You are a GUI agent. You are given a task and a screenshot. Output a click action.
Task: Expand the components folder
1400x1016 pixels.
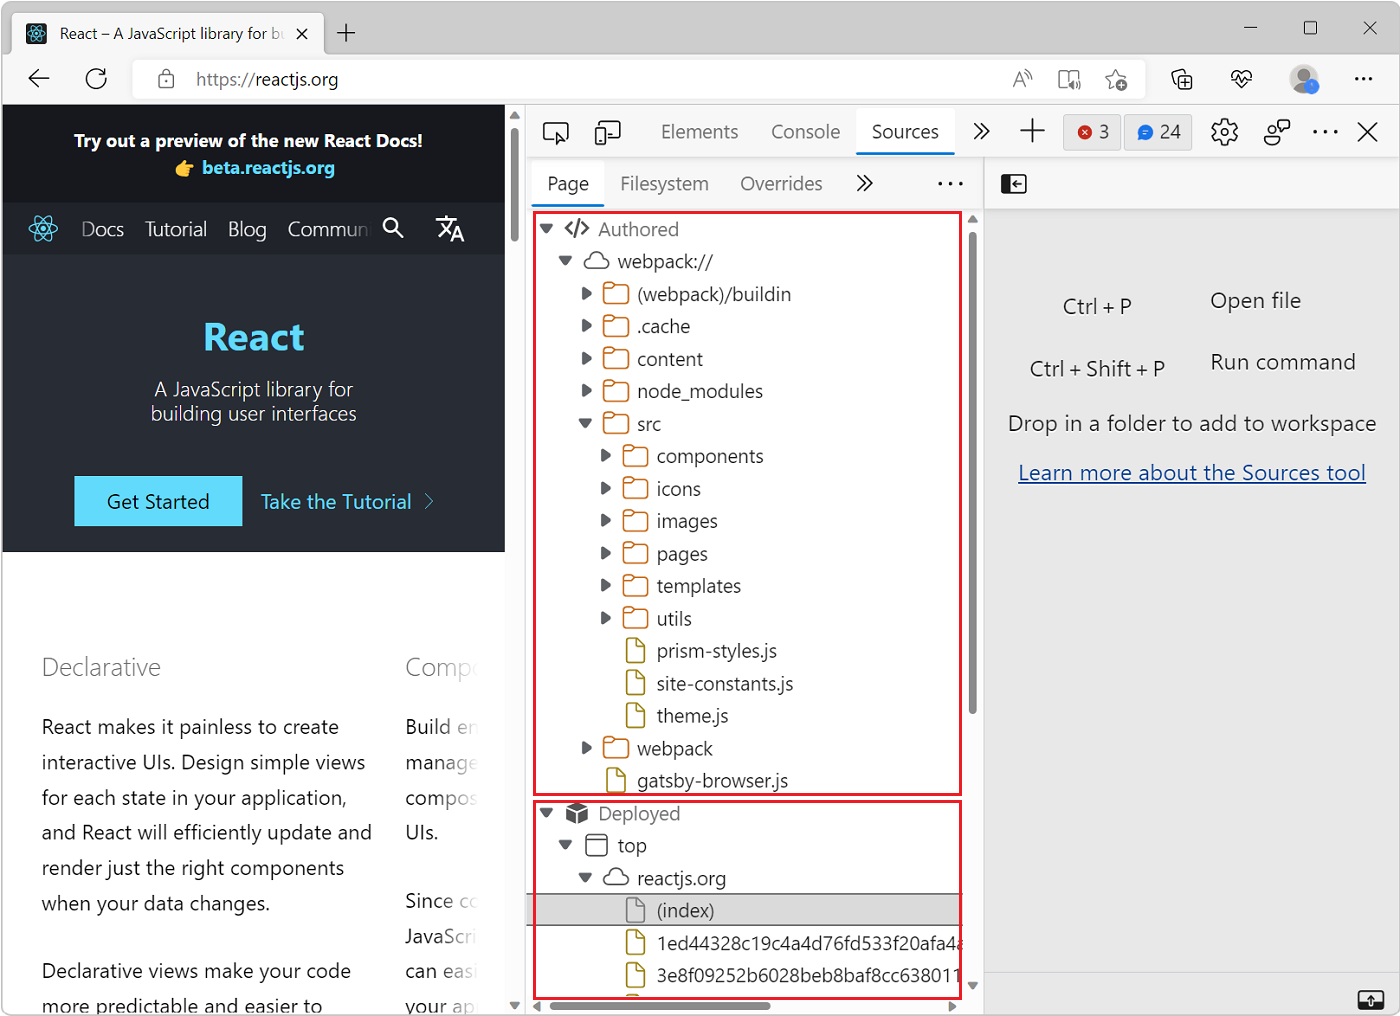pyautogui.click(x=606, y=455)
